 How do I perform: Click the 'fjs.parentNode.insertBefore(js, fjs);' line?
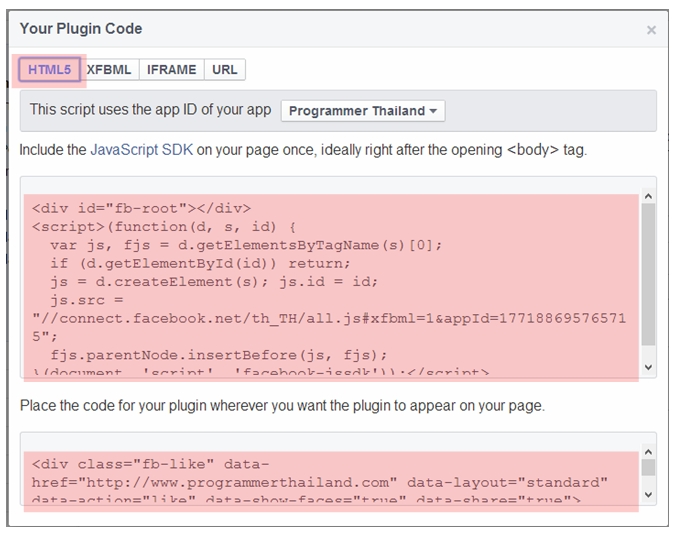click(x=219, y=355)
